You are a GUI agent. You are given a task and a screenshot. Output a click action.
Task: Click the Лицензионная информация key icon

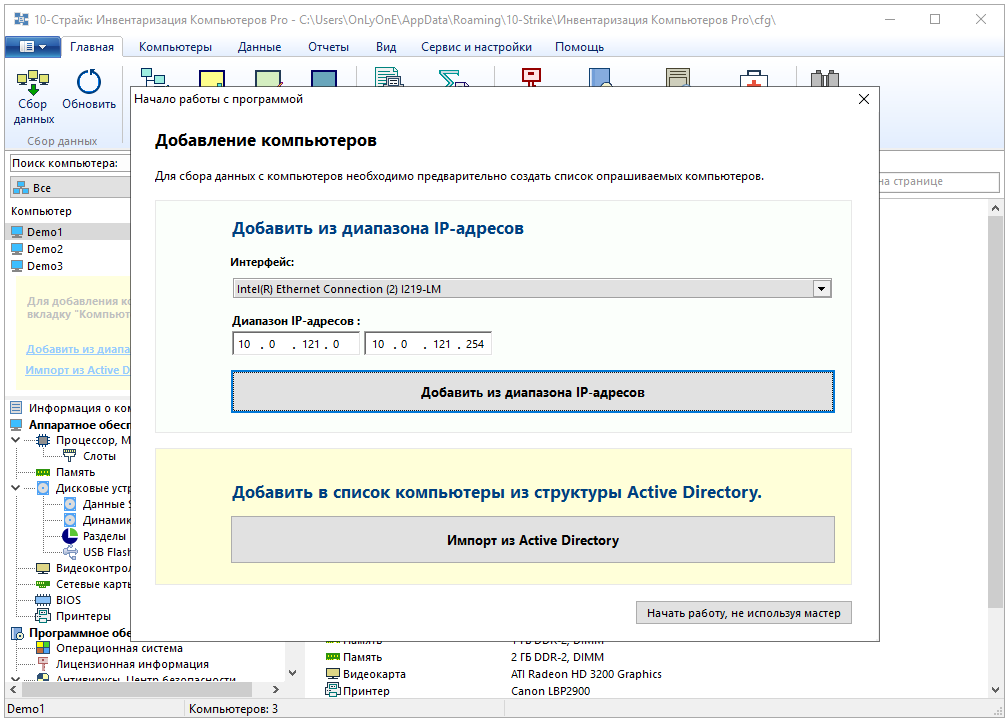click(x=43, y=664)
